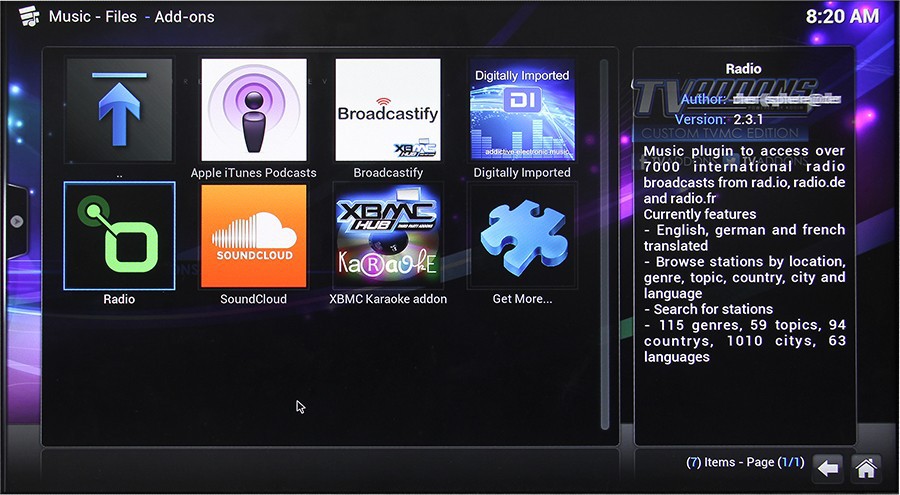Select the green Radio add-on icon

tap(119, 236)
